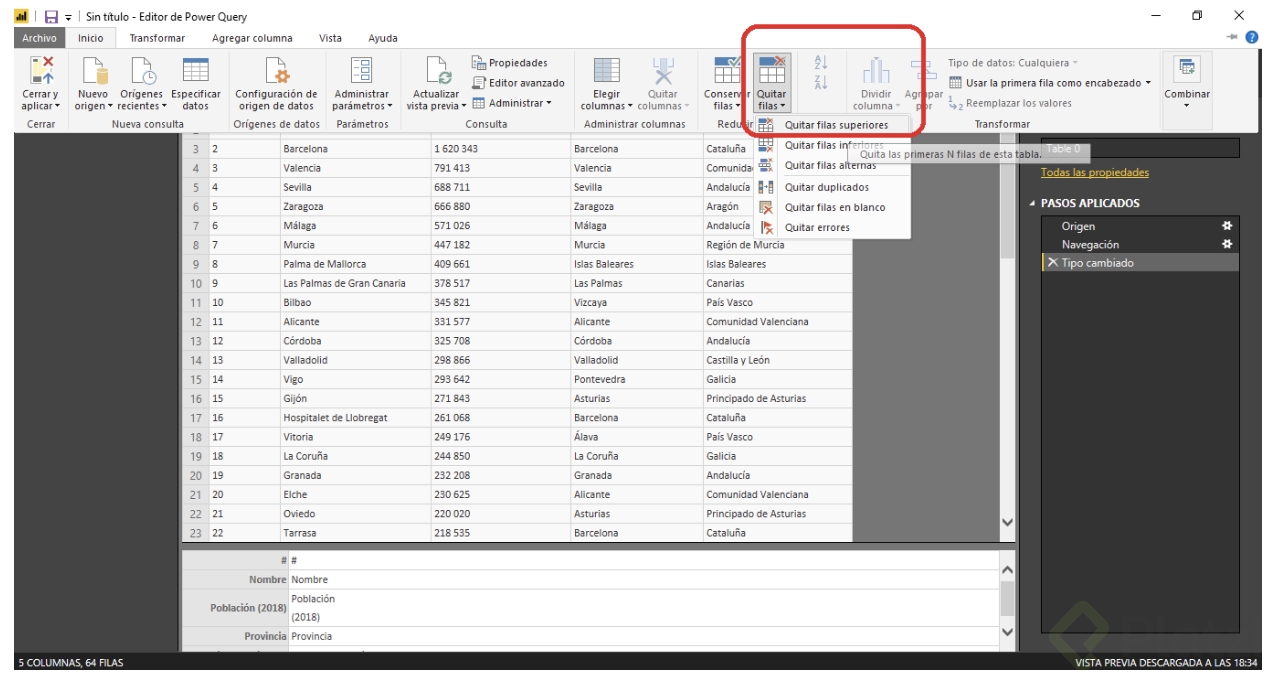The image size is (1274, 678).
Task: Open help with the question mark icon
Action: (x=1251, y=37)
